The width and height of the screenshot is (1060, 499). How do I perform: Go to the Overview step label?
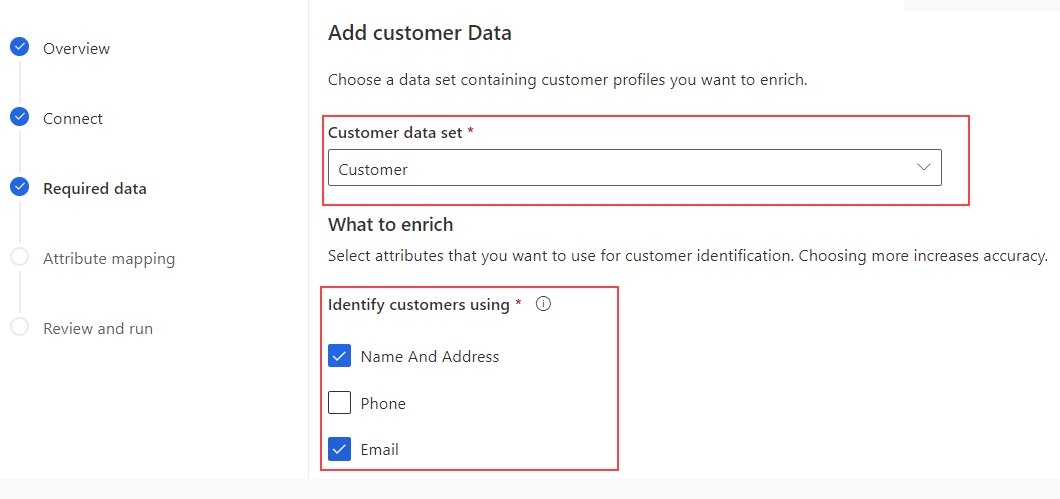pyautogui.click(x=76, y=48)
